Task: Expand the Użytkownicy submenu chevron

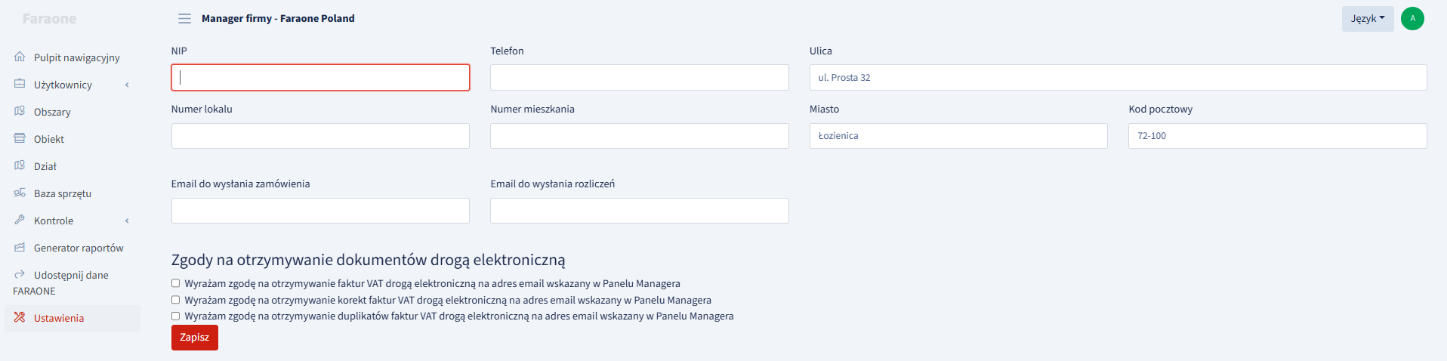Action: (127, 85)
